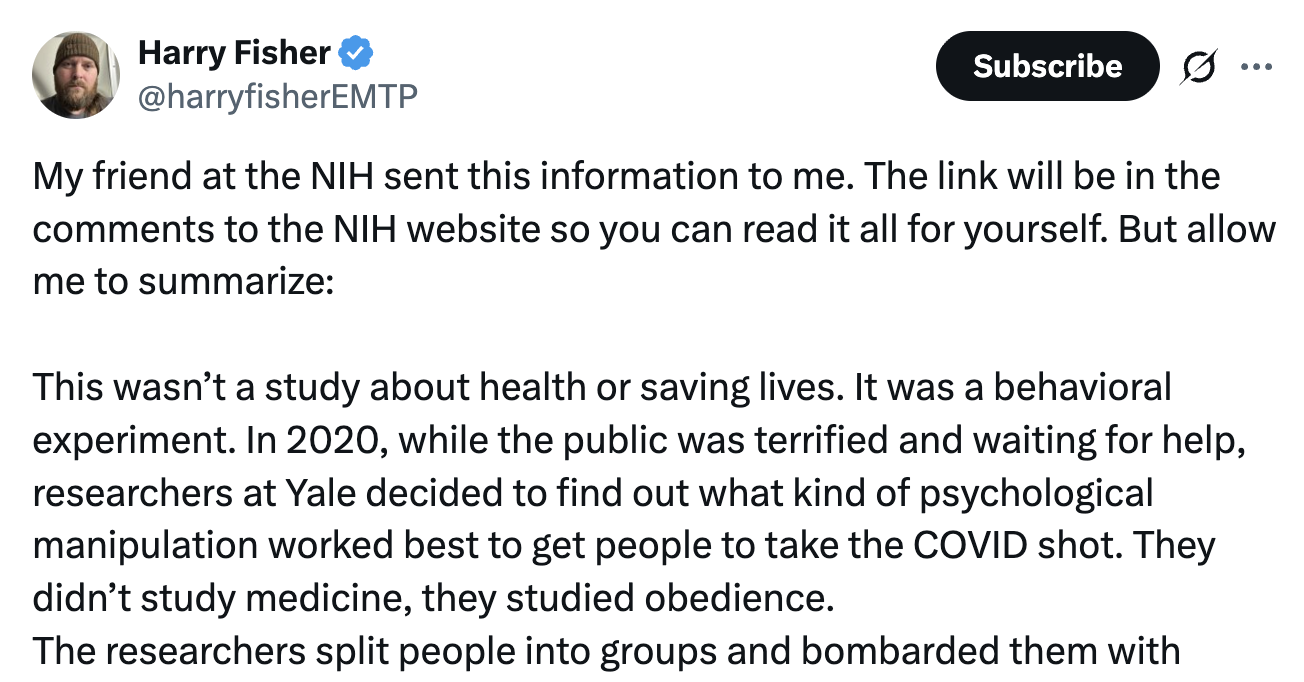This screenshot has height=682, width=1304.
Task: Open the three-dot more options menu
Action: point(1255,67)
